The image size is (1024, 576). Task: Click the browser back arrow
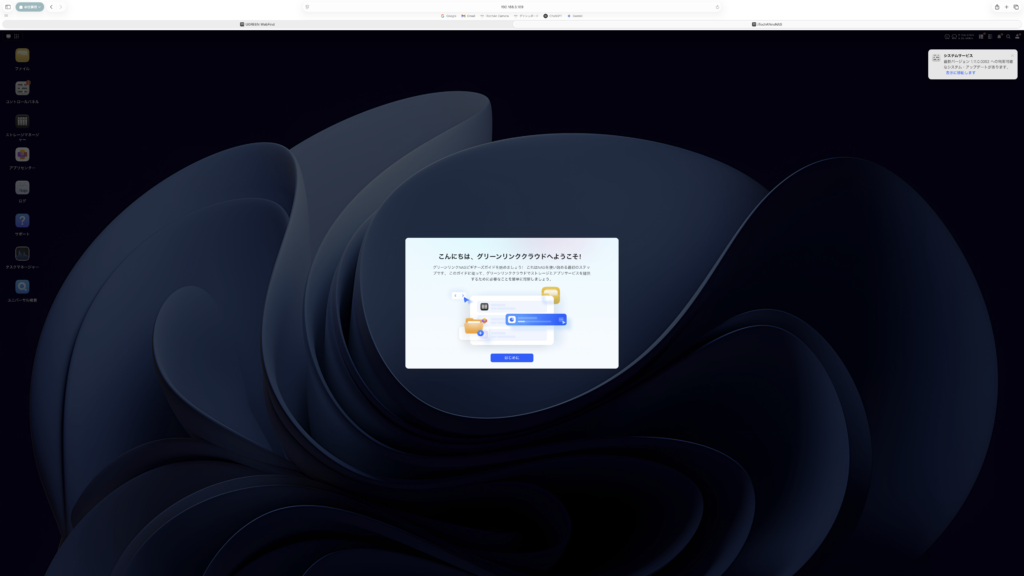point(51,7)
